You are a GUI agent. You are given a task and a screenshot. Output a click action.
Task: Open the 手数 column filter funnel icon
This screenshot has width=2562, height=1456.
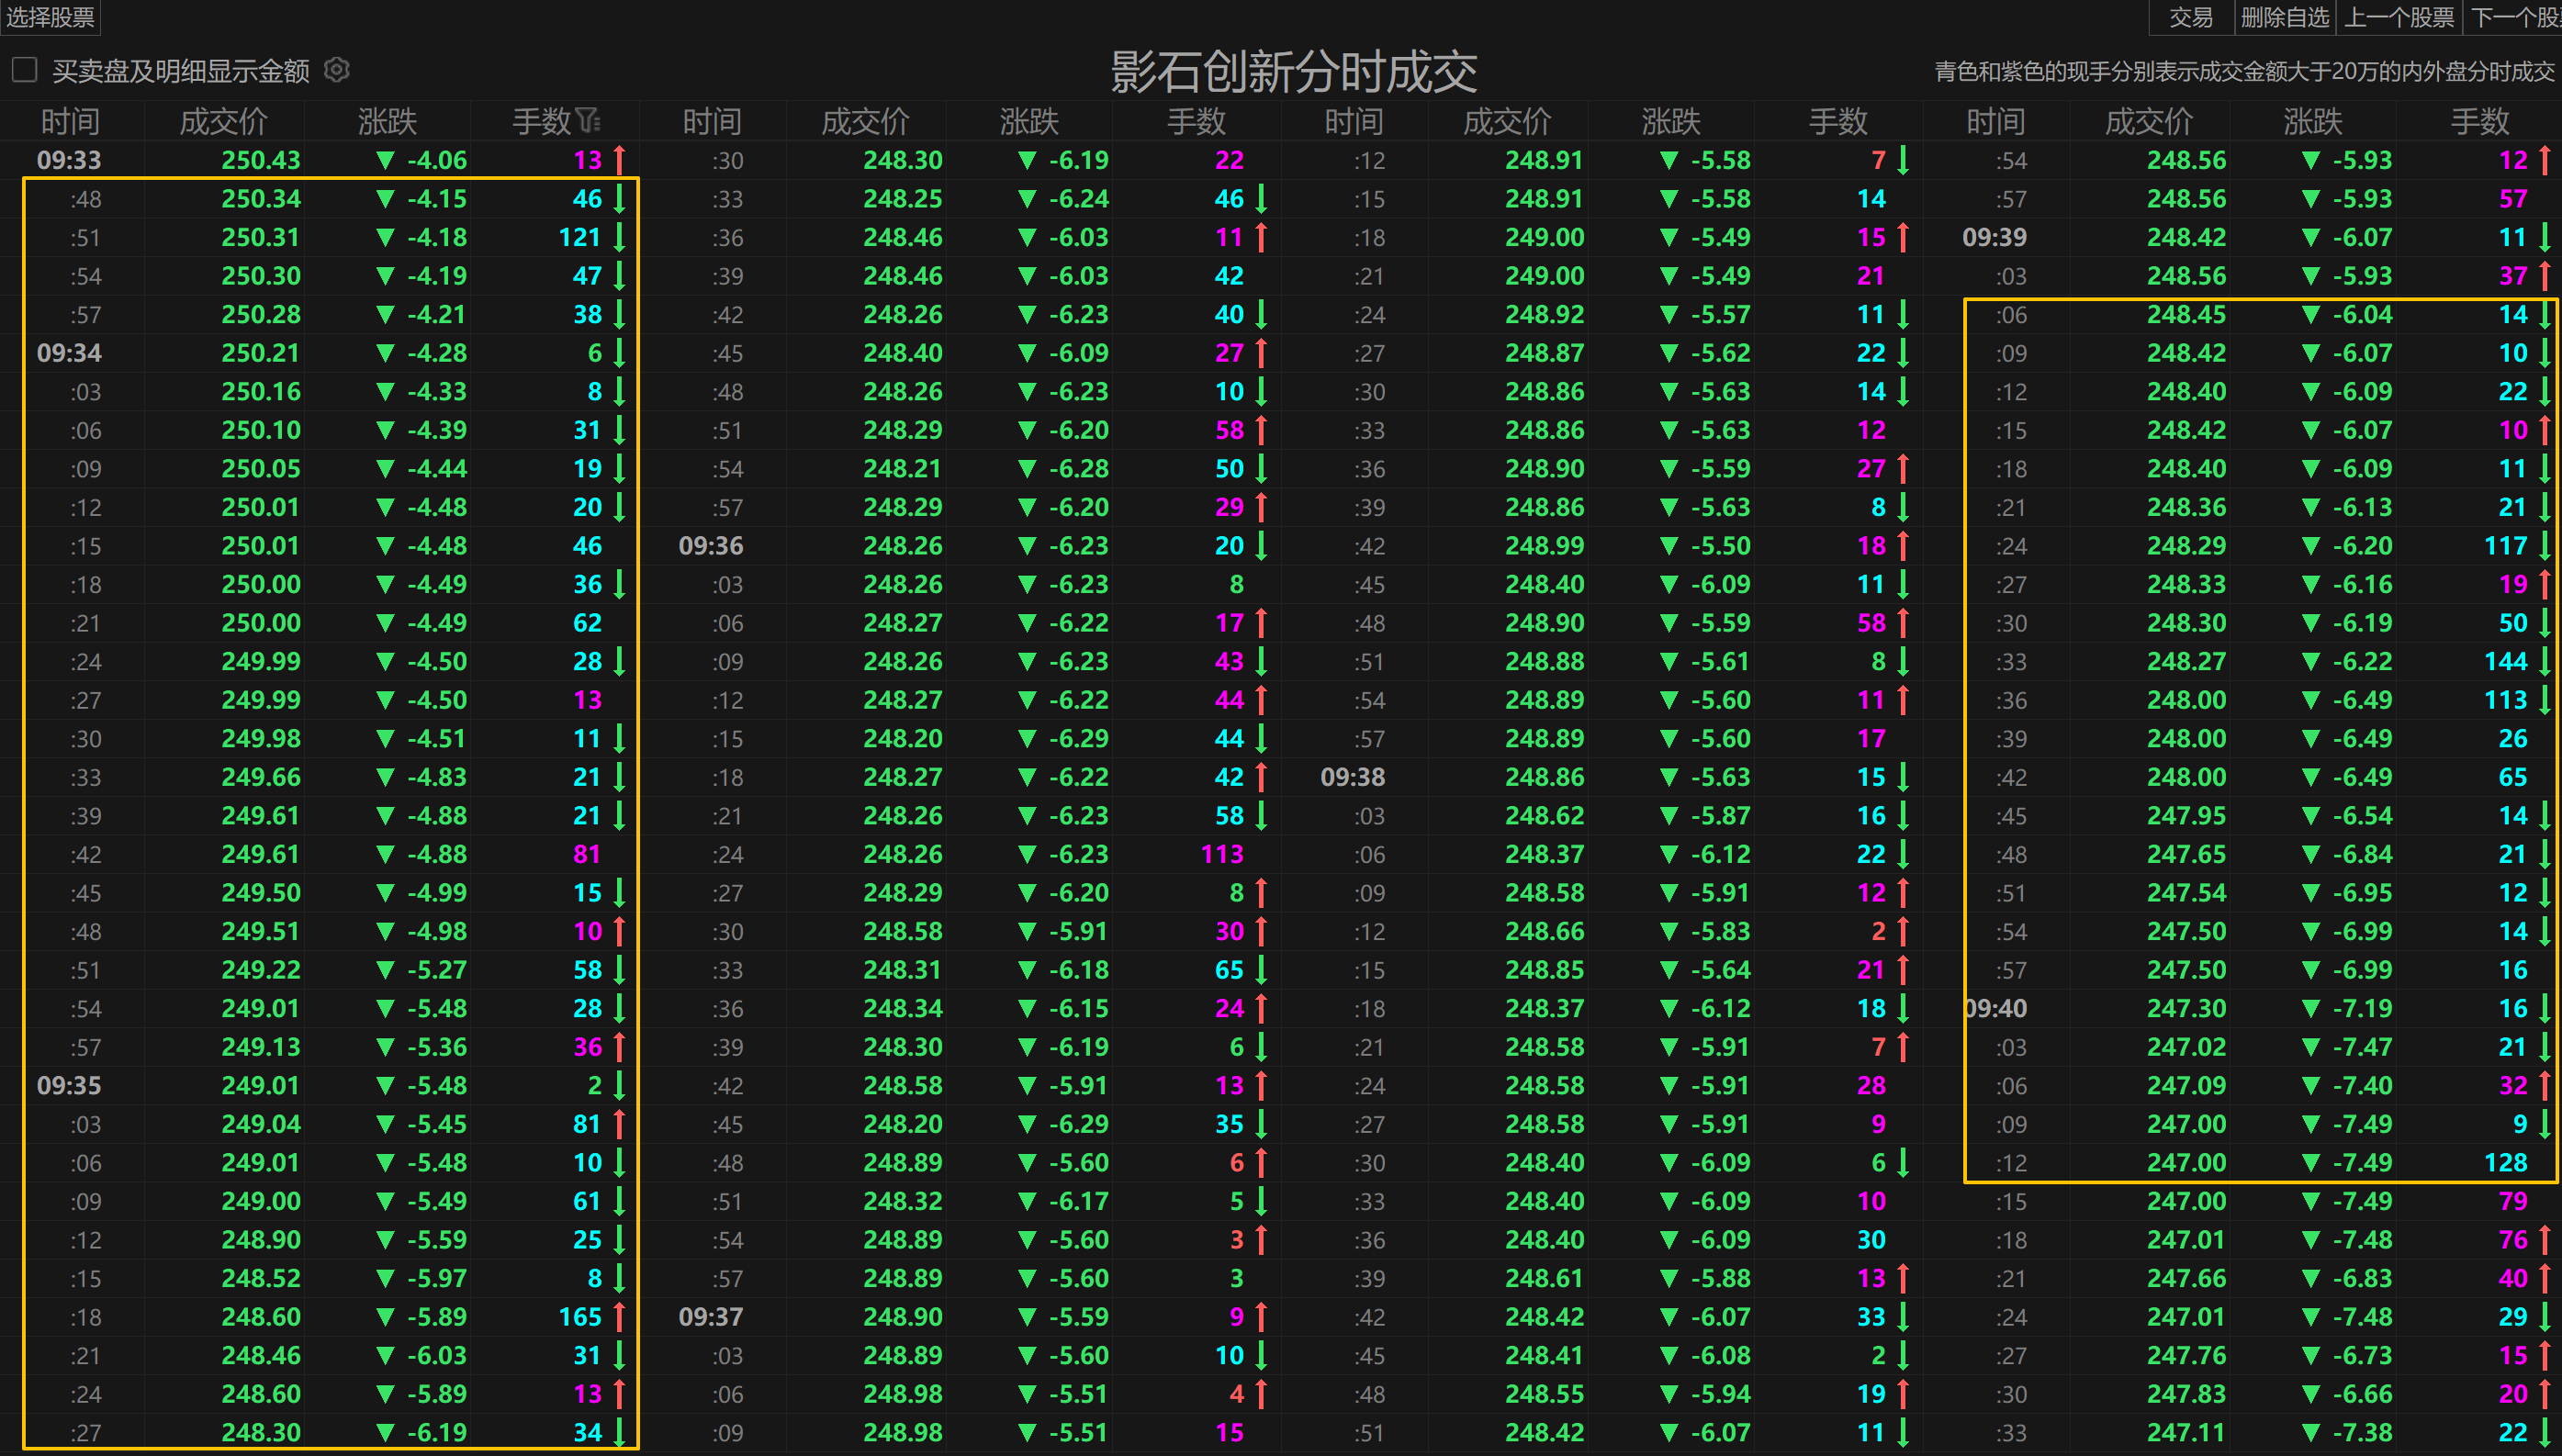pyautogui.click(x=588, y=121)
